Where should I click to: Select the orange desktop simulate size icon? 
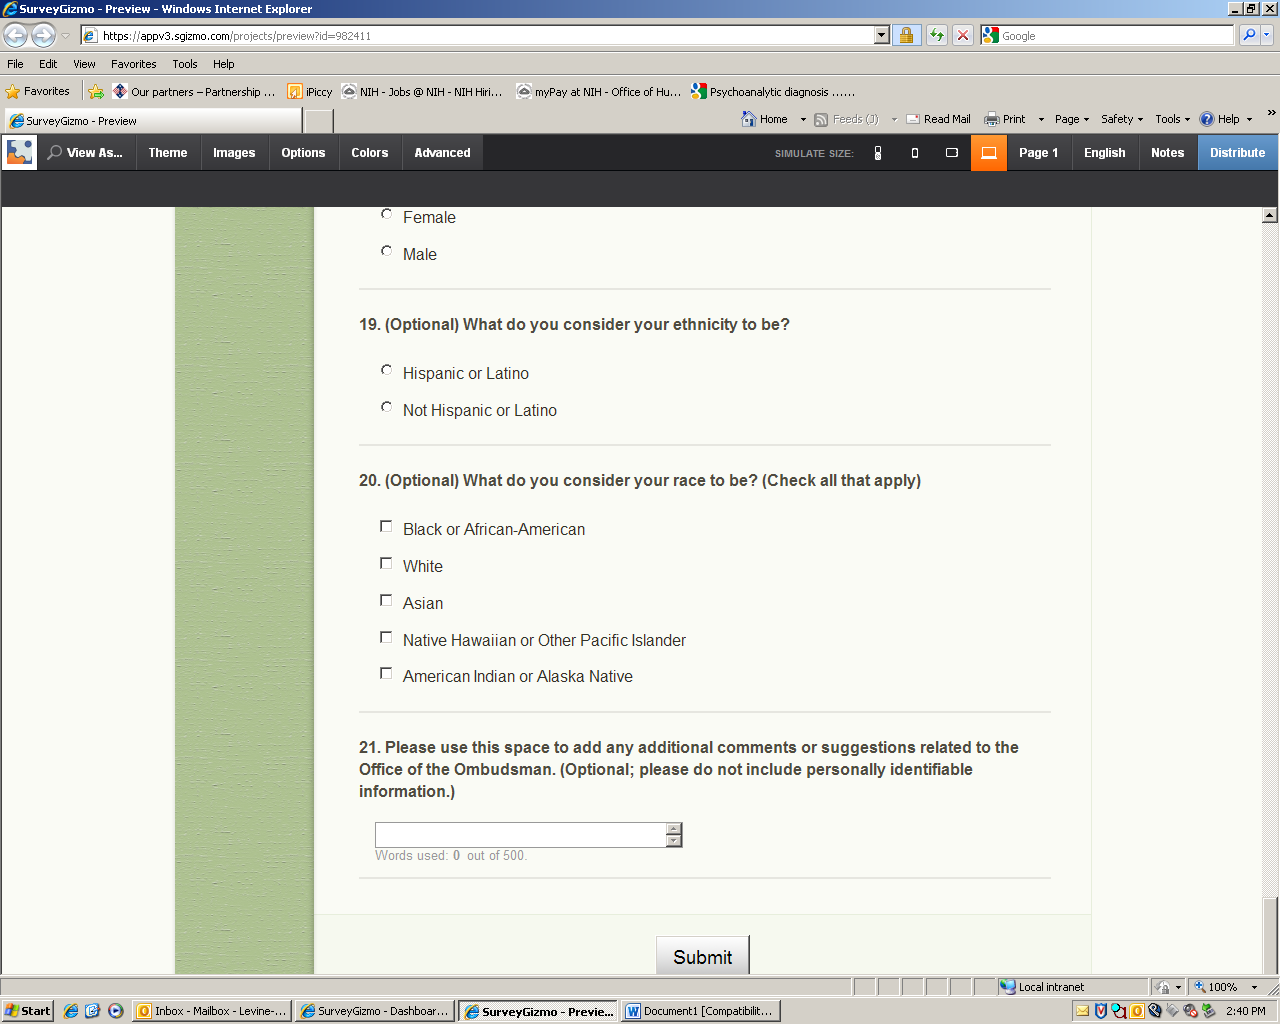[989, 153]
